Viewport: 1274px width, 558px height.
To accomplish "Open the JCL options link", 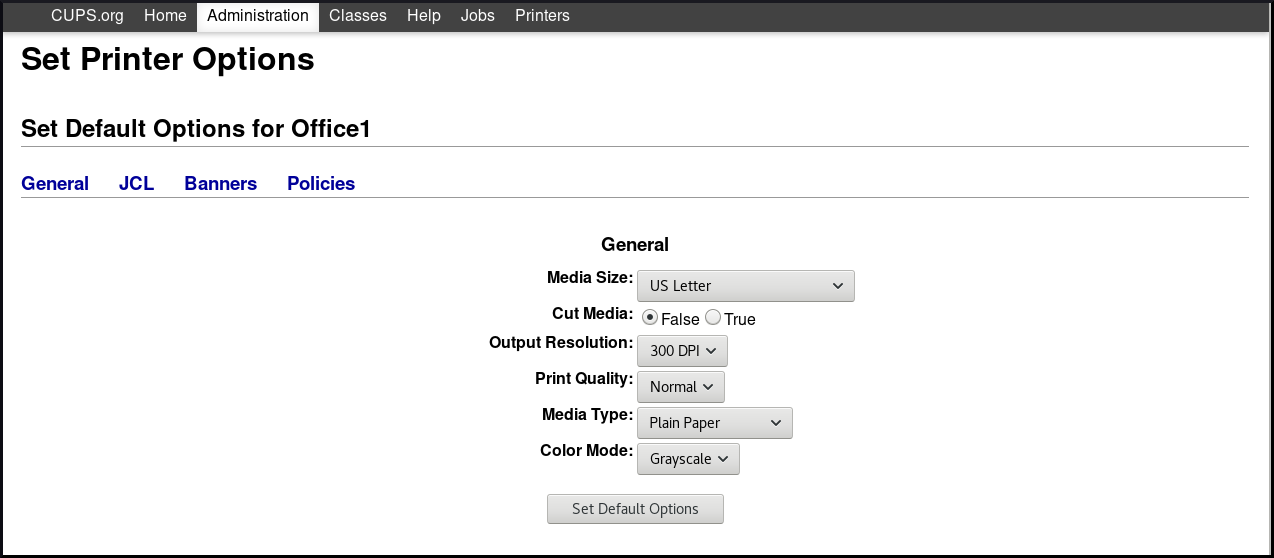I will (x=136, y=184).
